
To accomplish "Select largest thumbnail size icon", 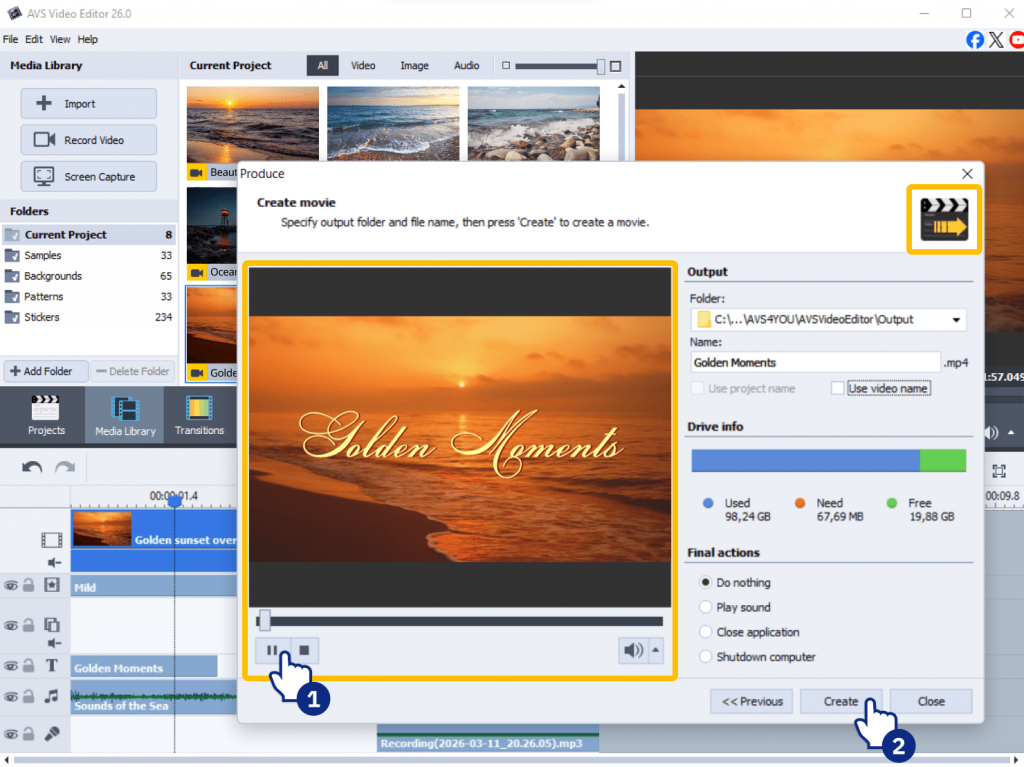I will pyautogui.click(x=615, y=66).
